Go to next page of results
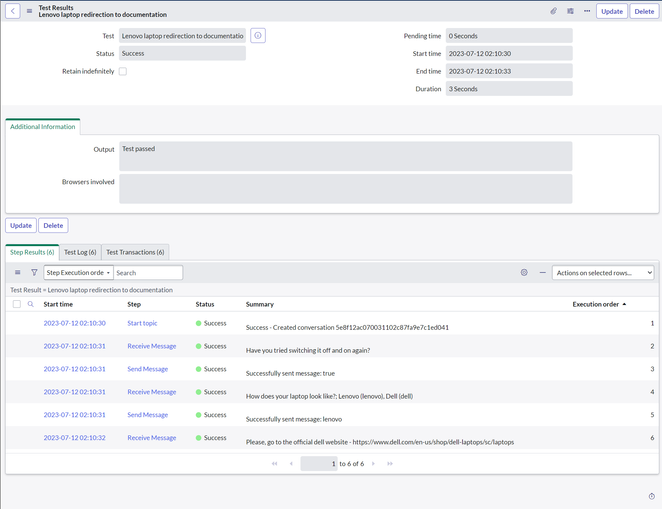The width and height of the screenshot is (662, 509). coord(373,464)
